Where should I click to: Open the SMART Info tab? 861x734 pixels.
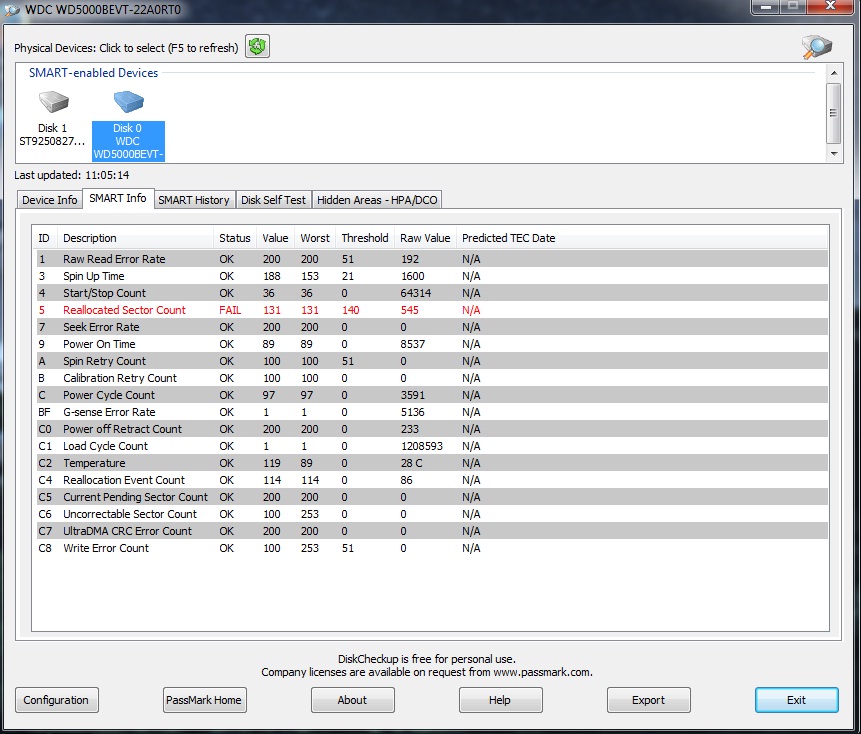118,198
